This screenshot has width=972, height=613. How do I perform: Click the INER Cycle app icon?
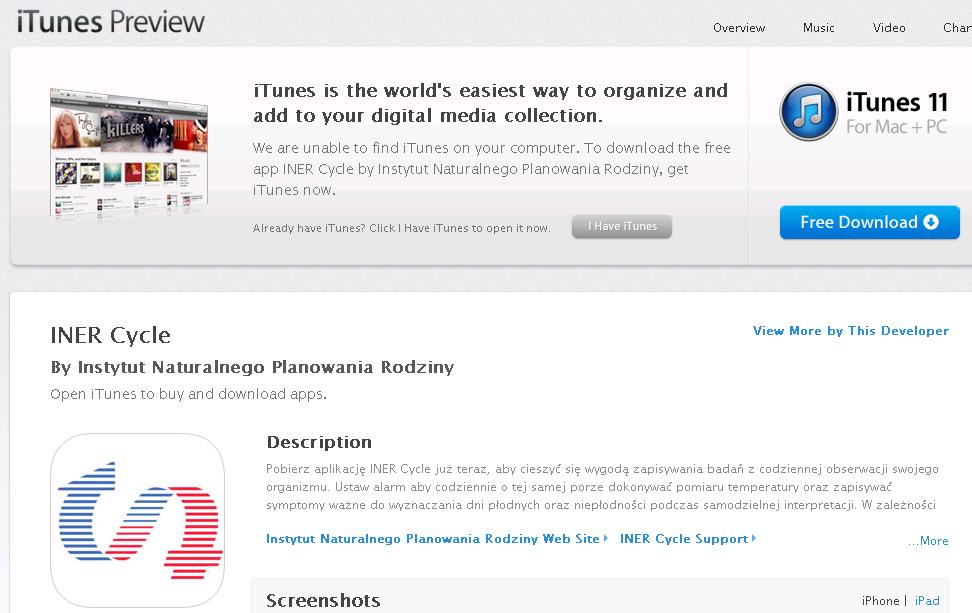click(x=137, y=520)
